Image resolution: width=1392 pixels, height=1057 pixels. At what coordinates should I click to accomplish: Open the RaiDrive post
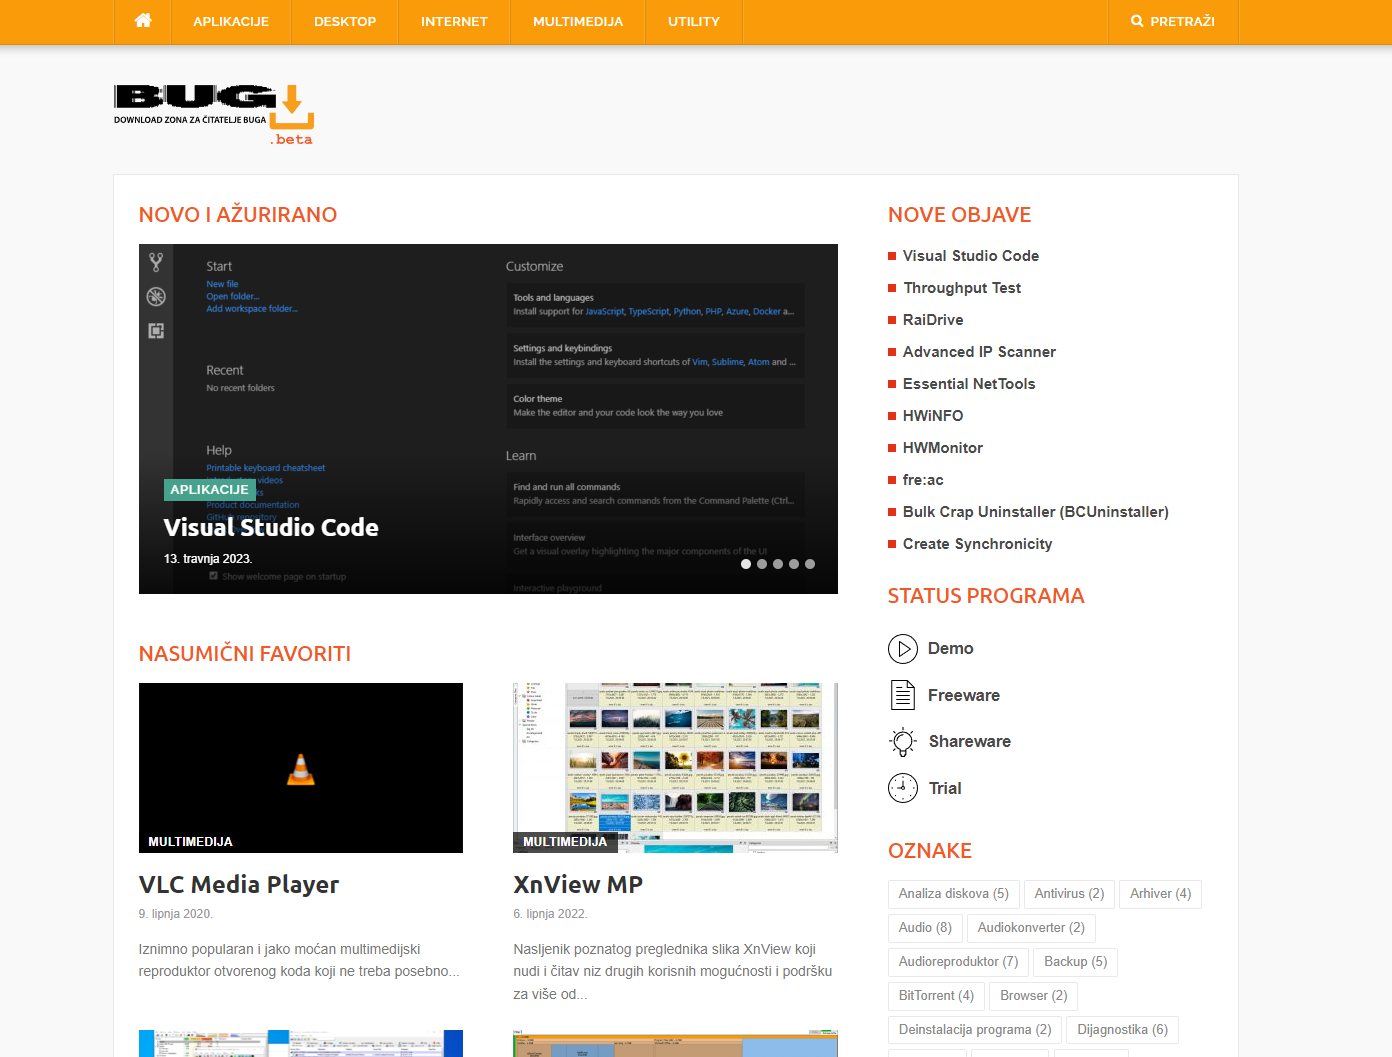(933, 320)
